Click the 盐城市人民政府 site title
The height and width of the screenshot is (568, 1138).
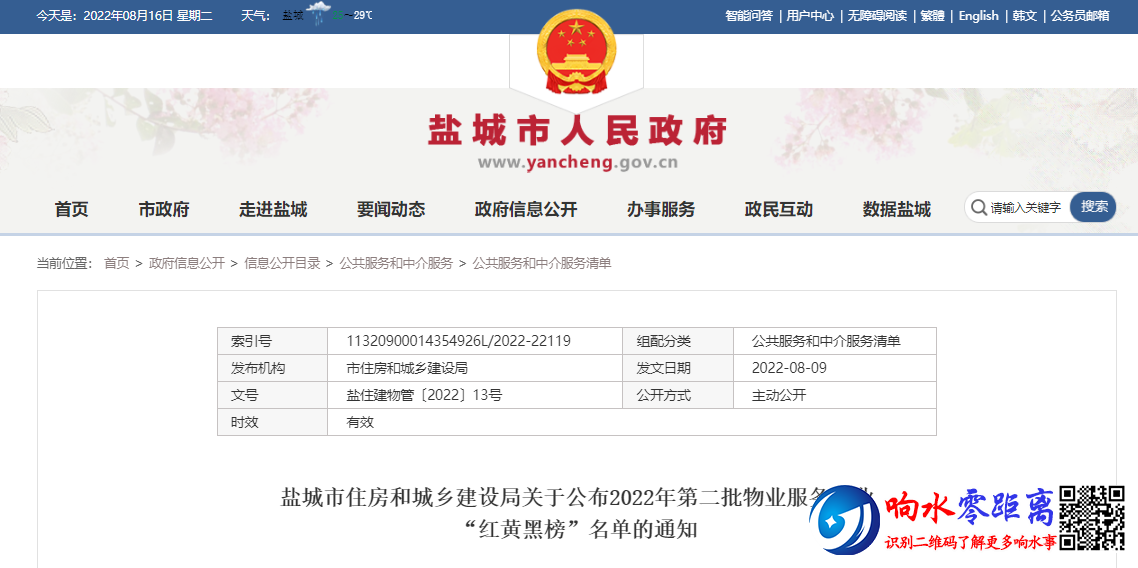[x=578, y=131]
